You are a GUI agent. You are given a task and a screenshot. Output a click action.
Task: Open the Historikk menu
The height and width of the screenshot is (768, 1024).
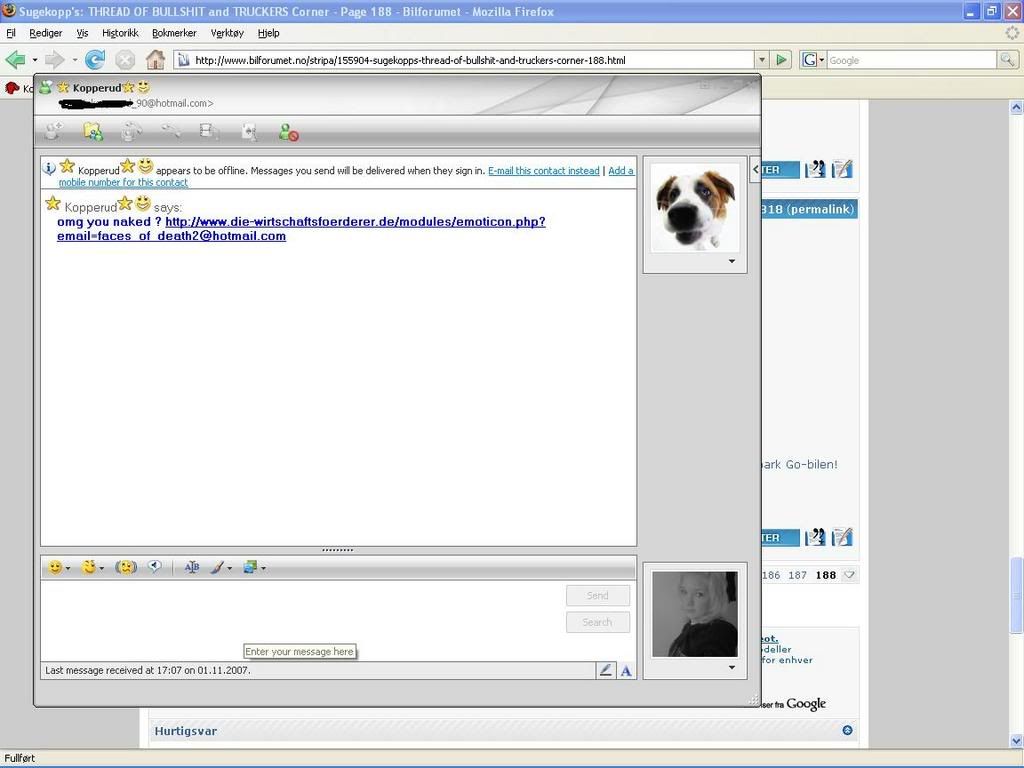pos(120,33)
